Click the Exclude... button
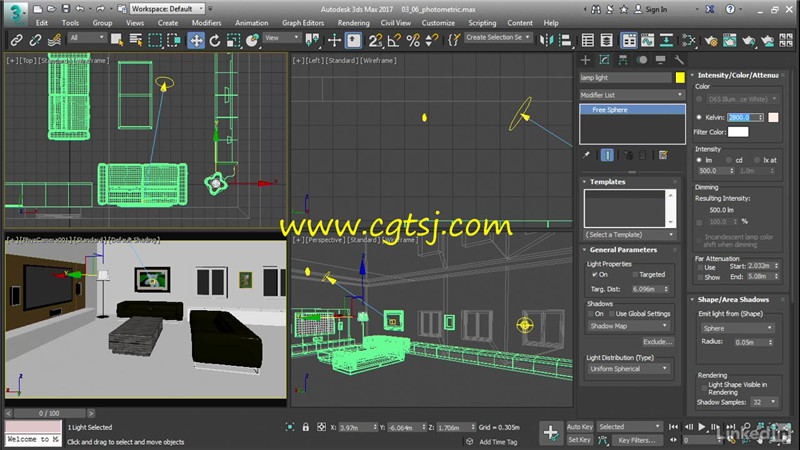 point(658,342)
